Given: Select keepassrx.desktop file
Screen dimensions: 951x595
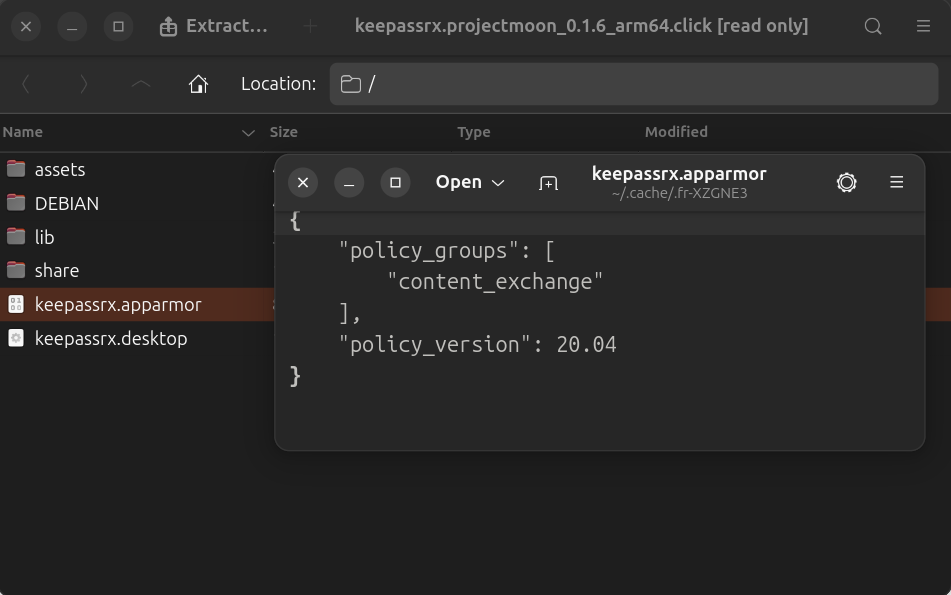Looking at the screenshot, I should (110, 338).
